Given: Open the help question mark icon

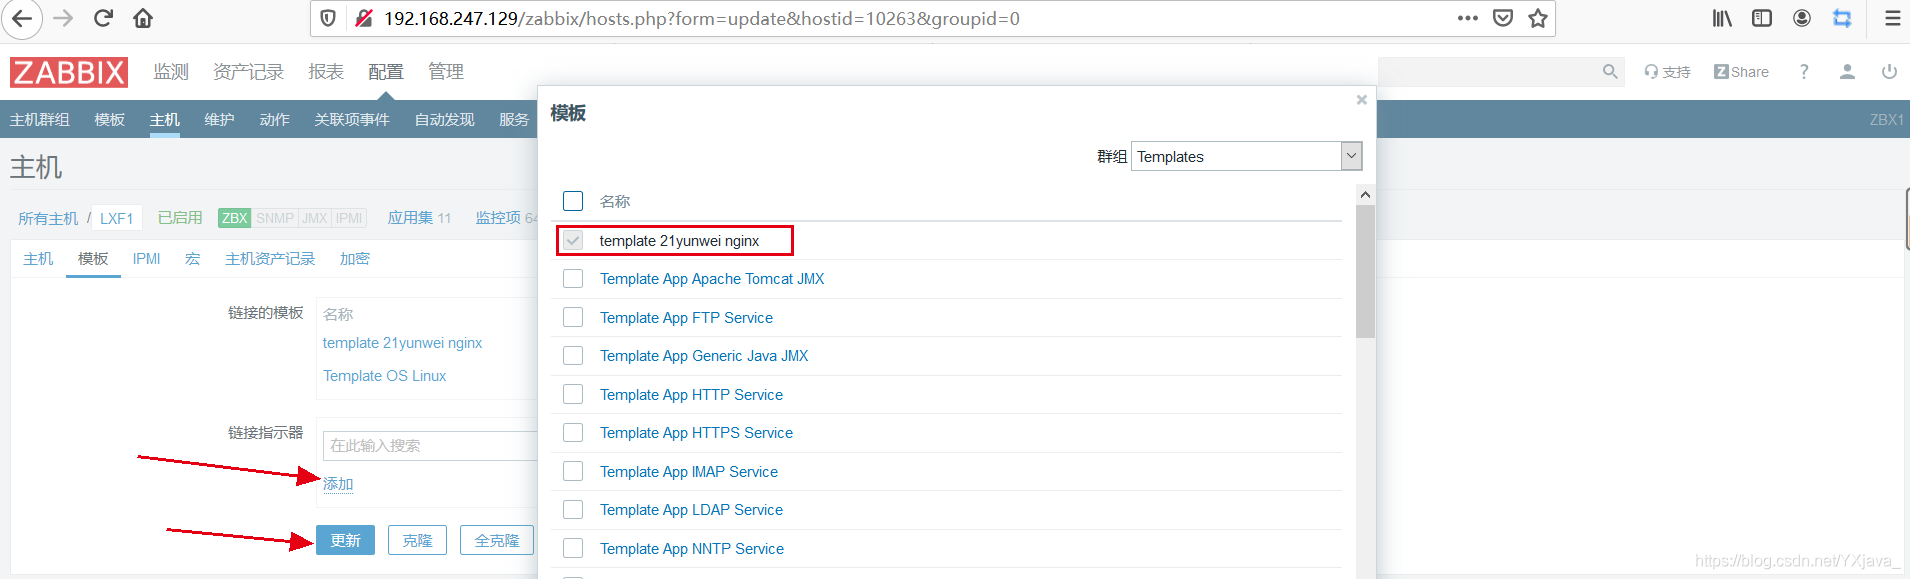Looking at the screenshot, I should click(x=1804, y=72).
